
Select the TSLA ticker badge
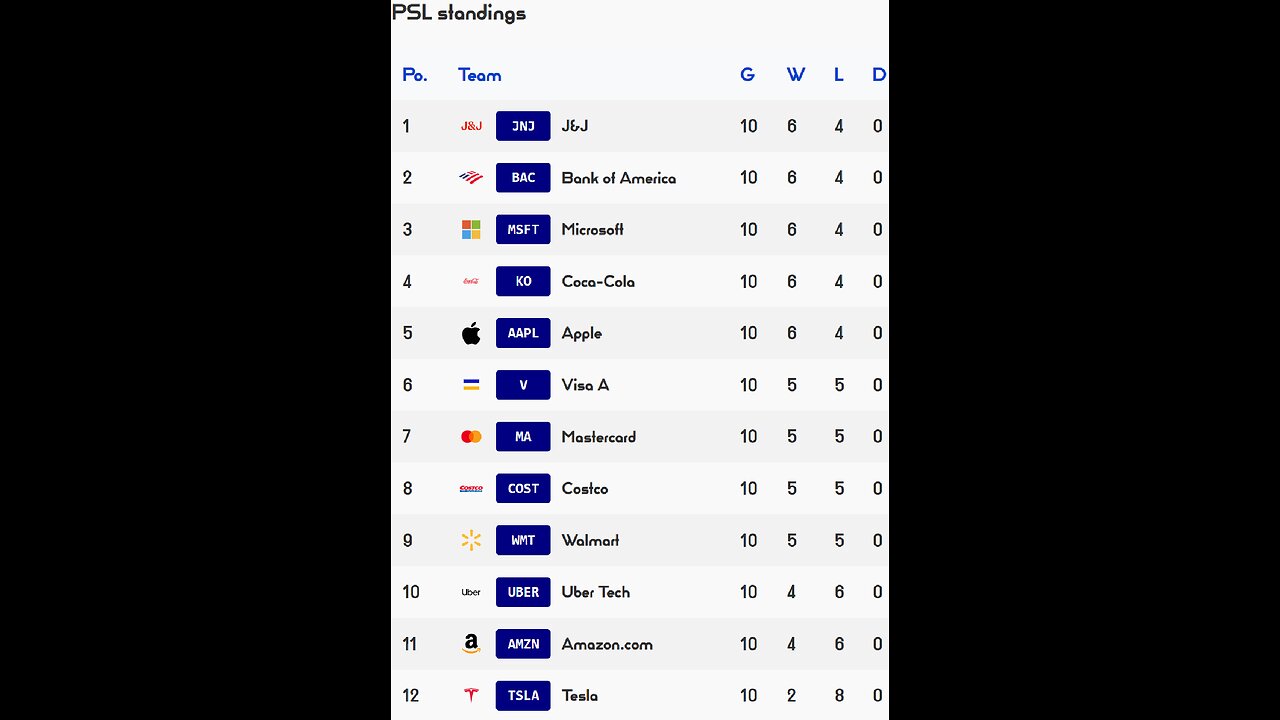point(523,696)
